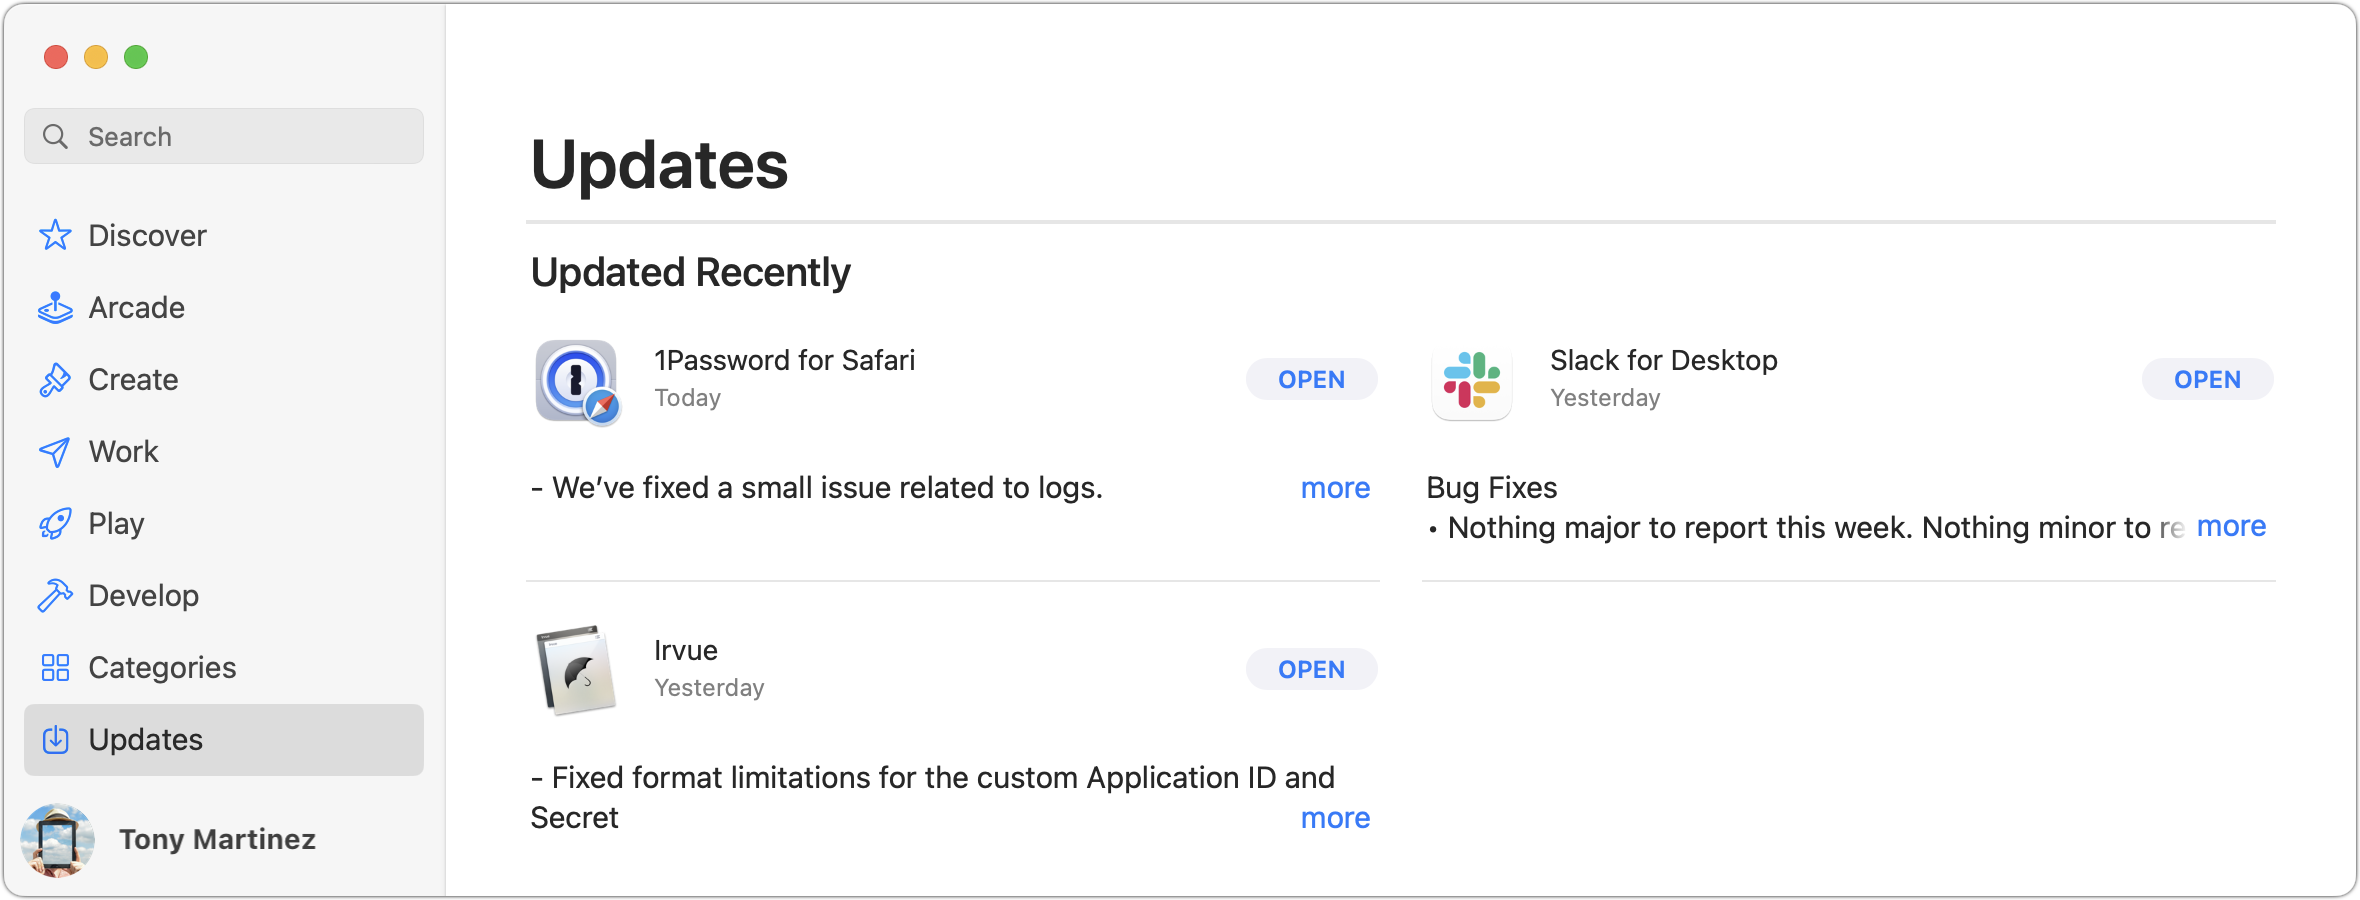Click the Categories grid icon

pyautogui.click(x=55, y=668)
